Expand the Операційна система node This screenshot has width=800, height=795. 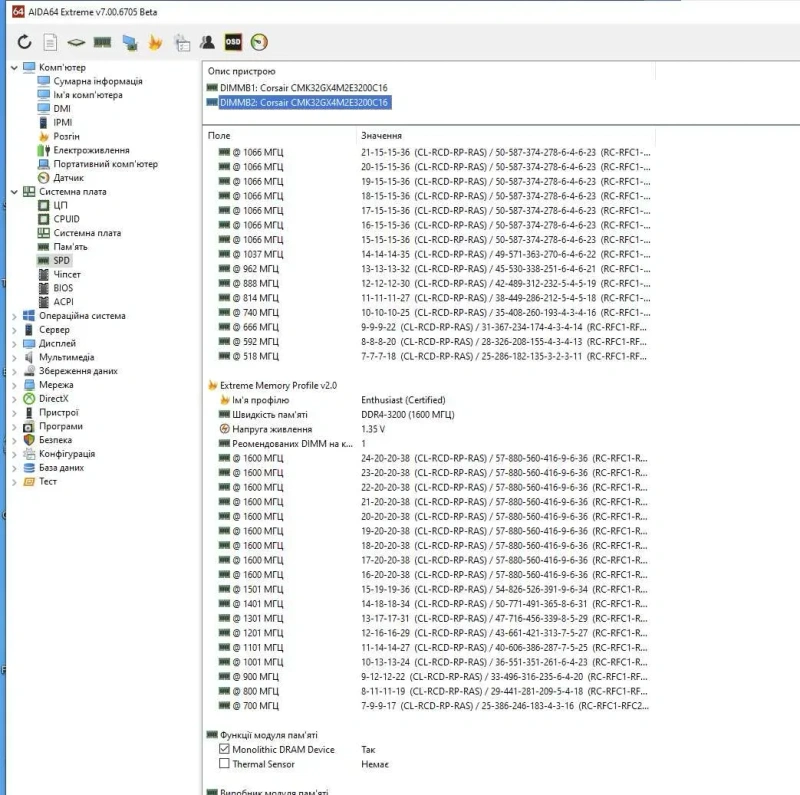[14, 316]
